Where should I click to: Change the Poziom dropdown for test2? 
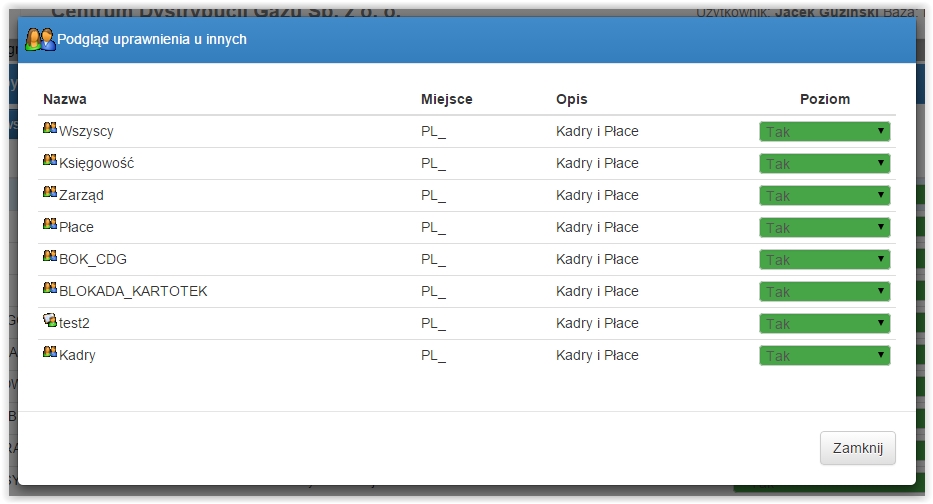tap(824, 324)
